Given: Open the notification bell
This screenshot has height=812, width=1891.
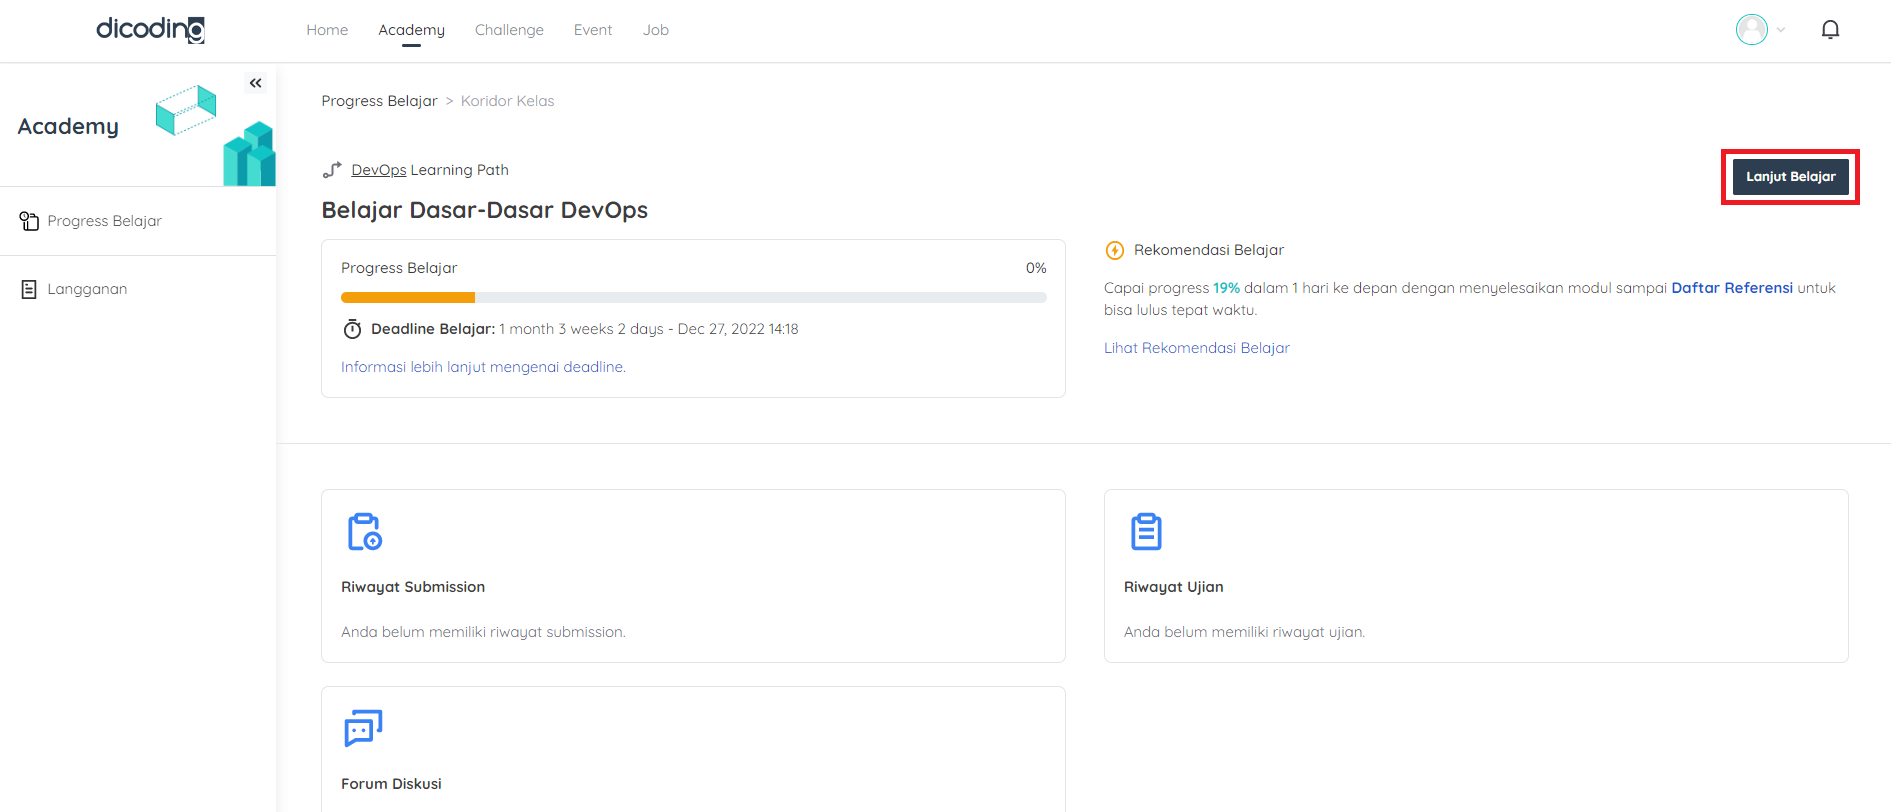Looking at the screenshot, I should [x=1830, y=30].
